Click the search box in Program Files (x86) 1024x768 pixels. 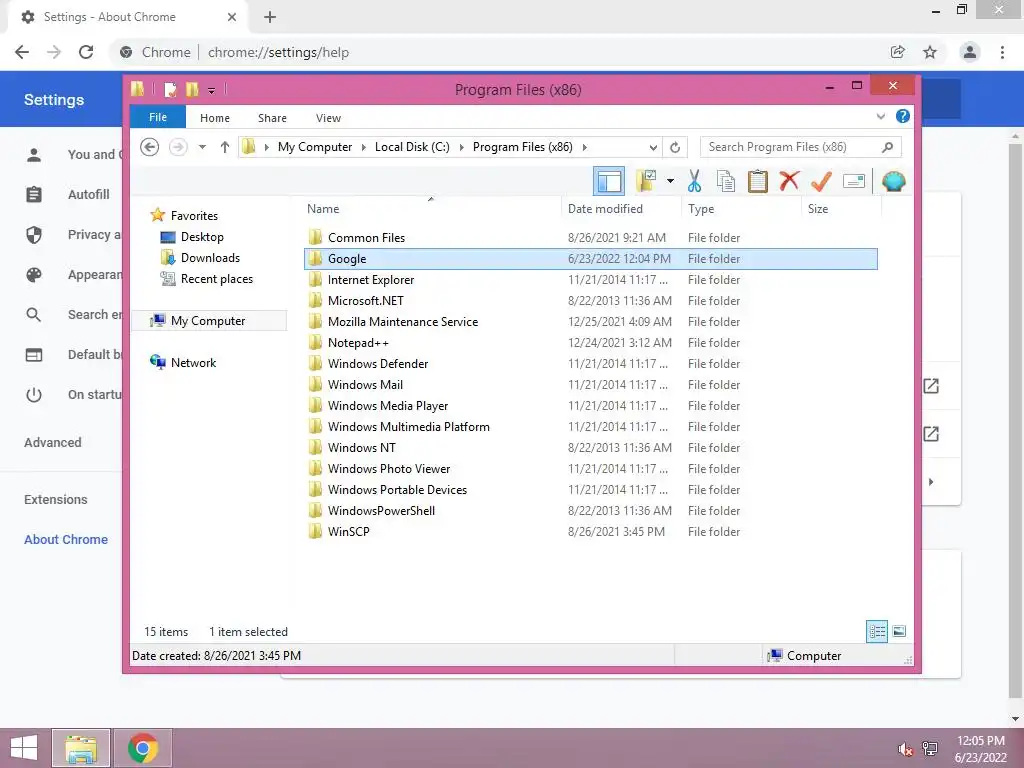pos(800,147)
